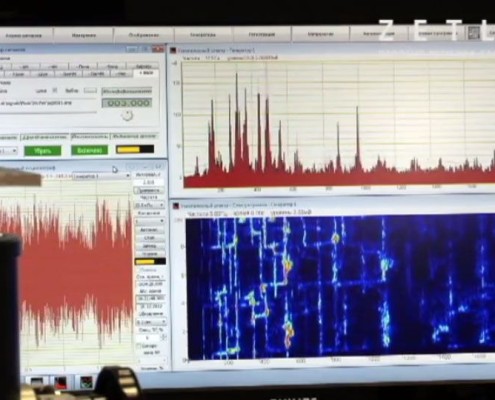Open the oscilloscope channel-count dropdown
This screenshot has width=495, height=400.
click(149, 221)
